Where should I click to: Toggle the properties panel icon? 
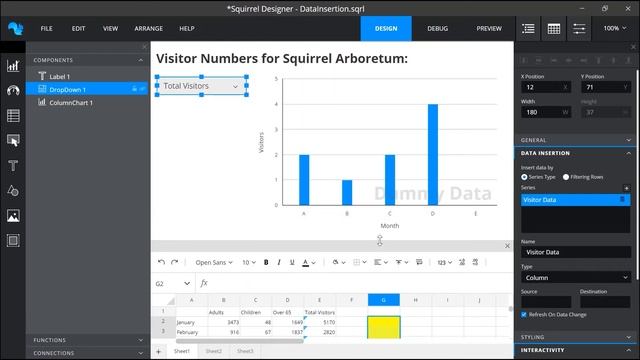tap(579, 29)
